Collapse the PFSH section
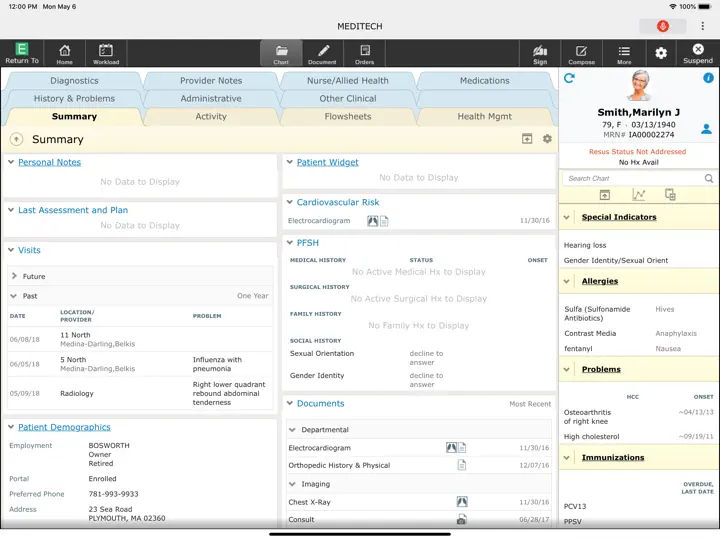The width and height of the screenshot is (720, 540). [290, 242]
